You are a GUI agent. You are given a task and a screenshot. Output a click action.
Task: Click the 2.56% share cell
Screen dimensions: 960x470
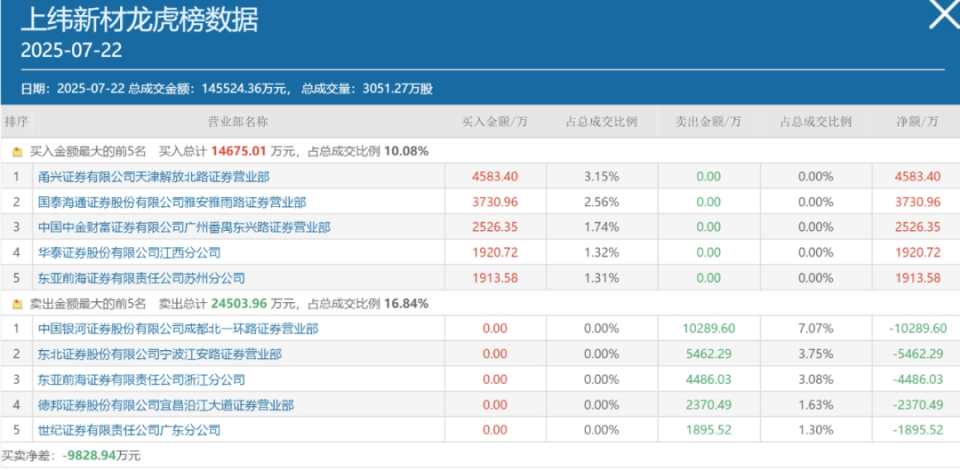click(601, 202)
